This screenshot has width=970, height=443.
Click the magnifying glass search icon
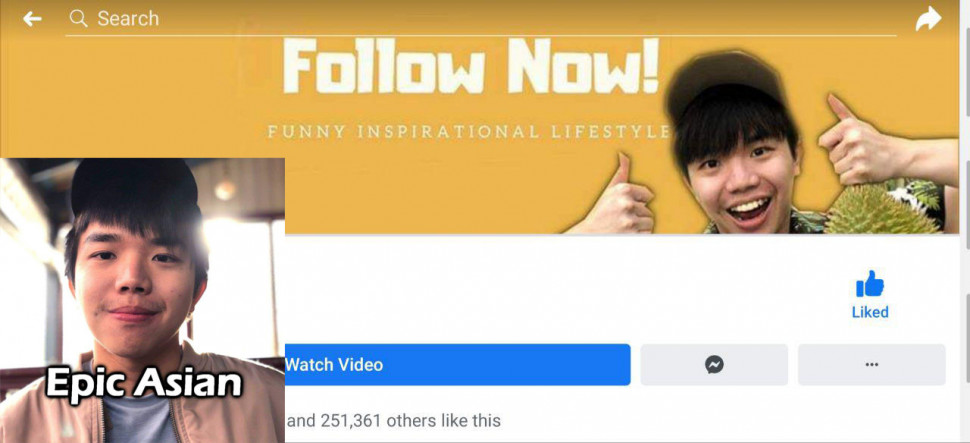coord(79,19)
